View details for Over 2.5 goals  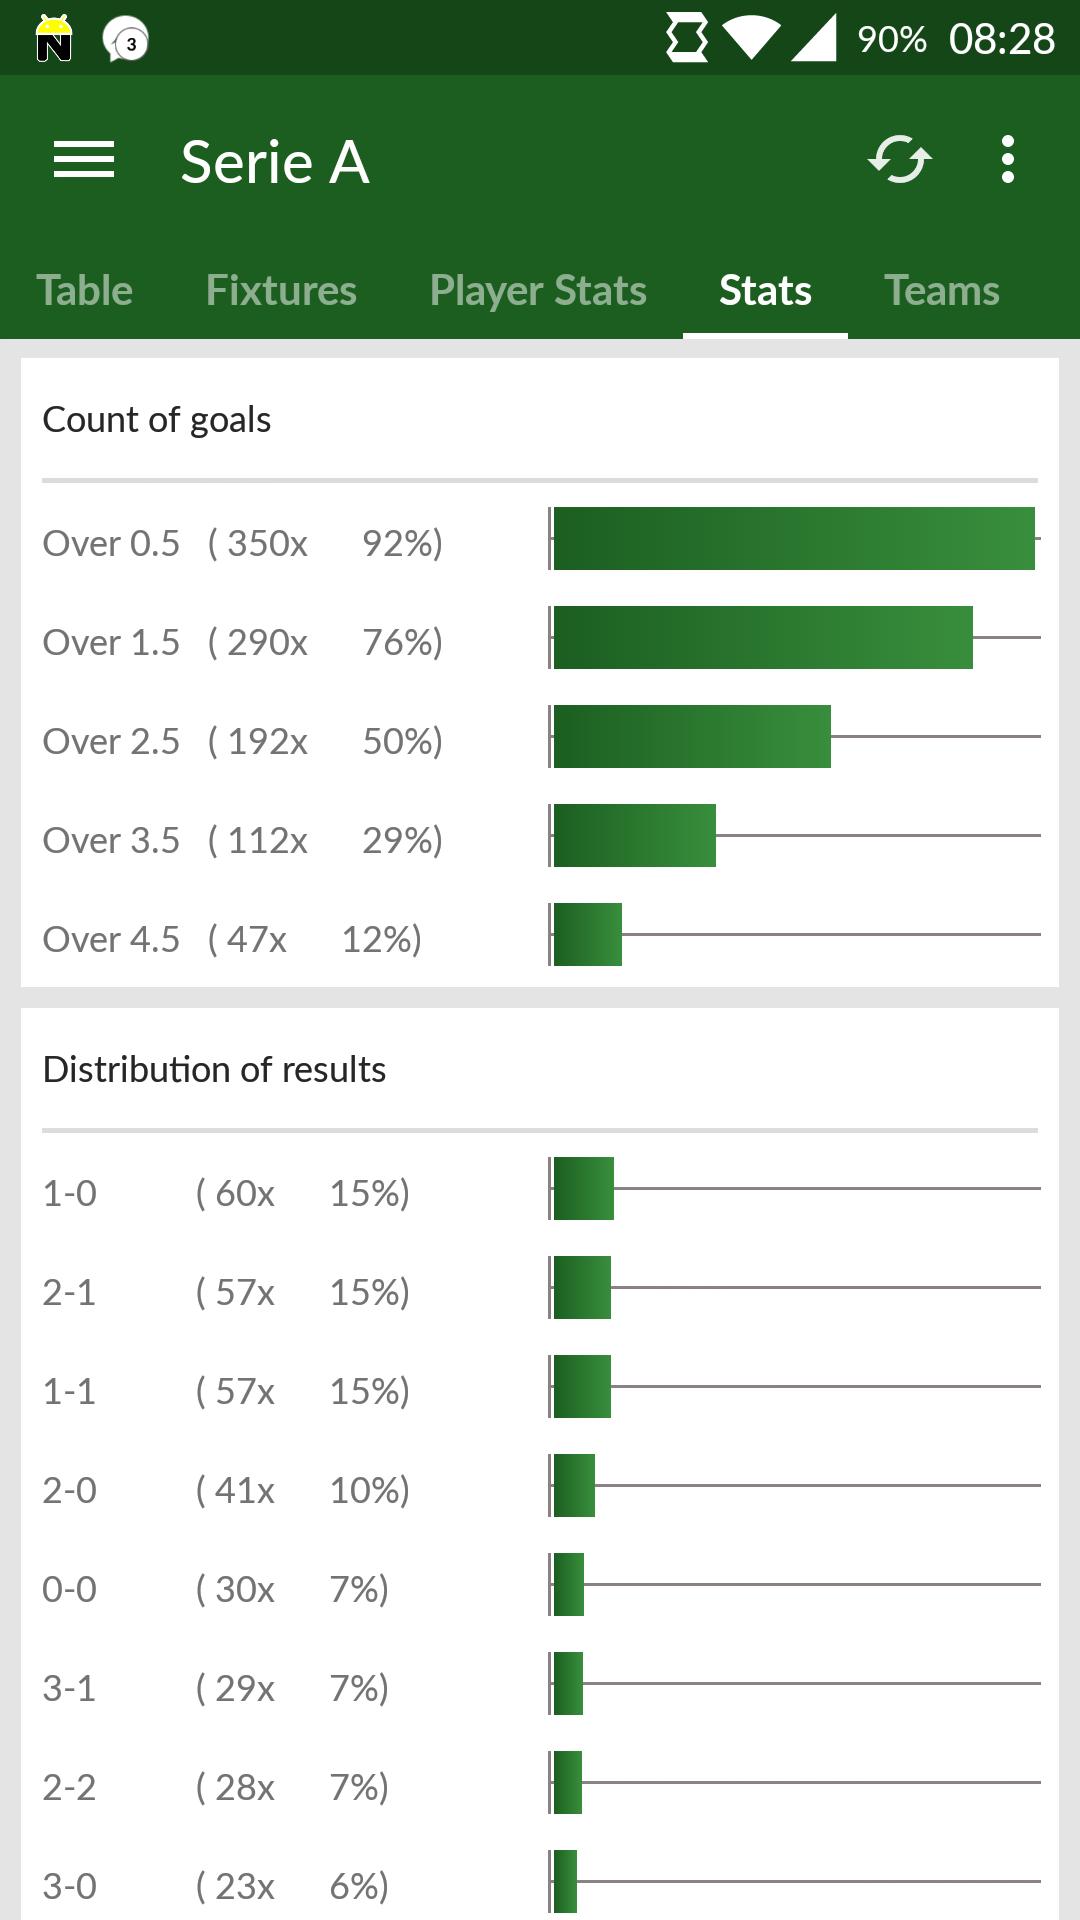point(243,741)
